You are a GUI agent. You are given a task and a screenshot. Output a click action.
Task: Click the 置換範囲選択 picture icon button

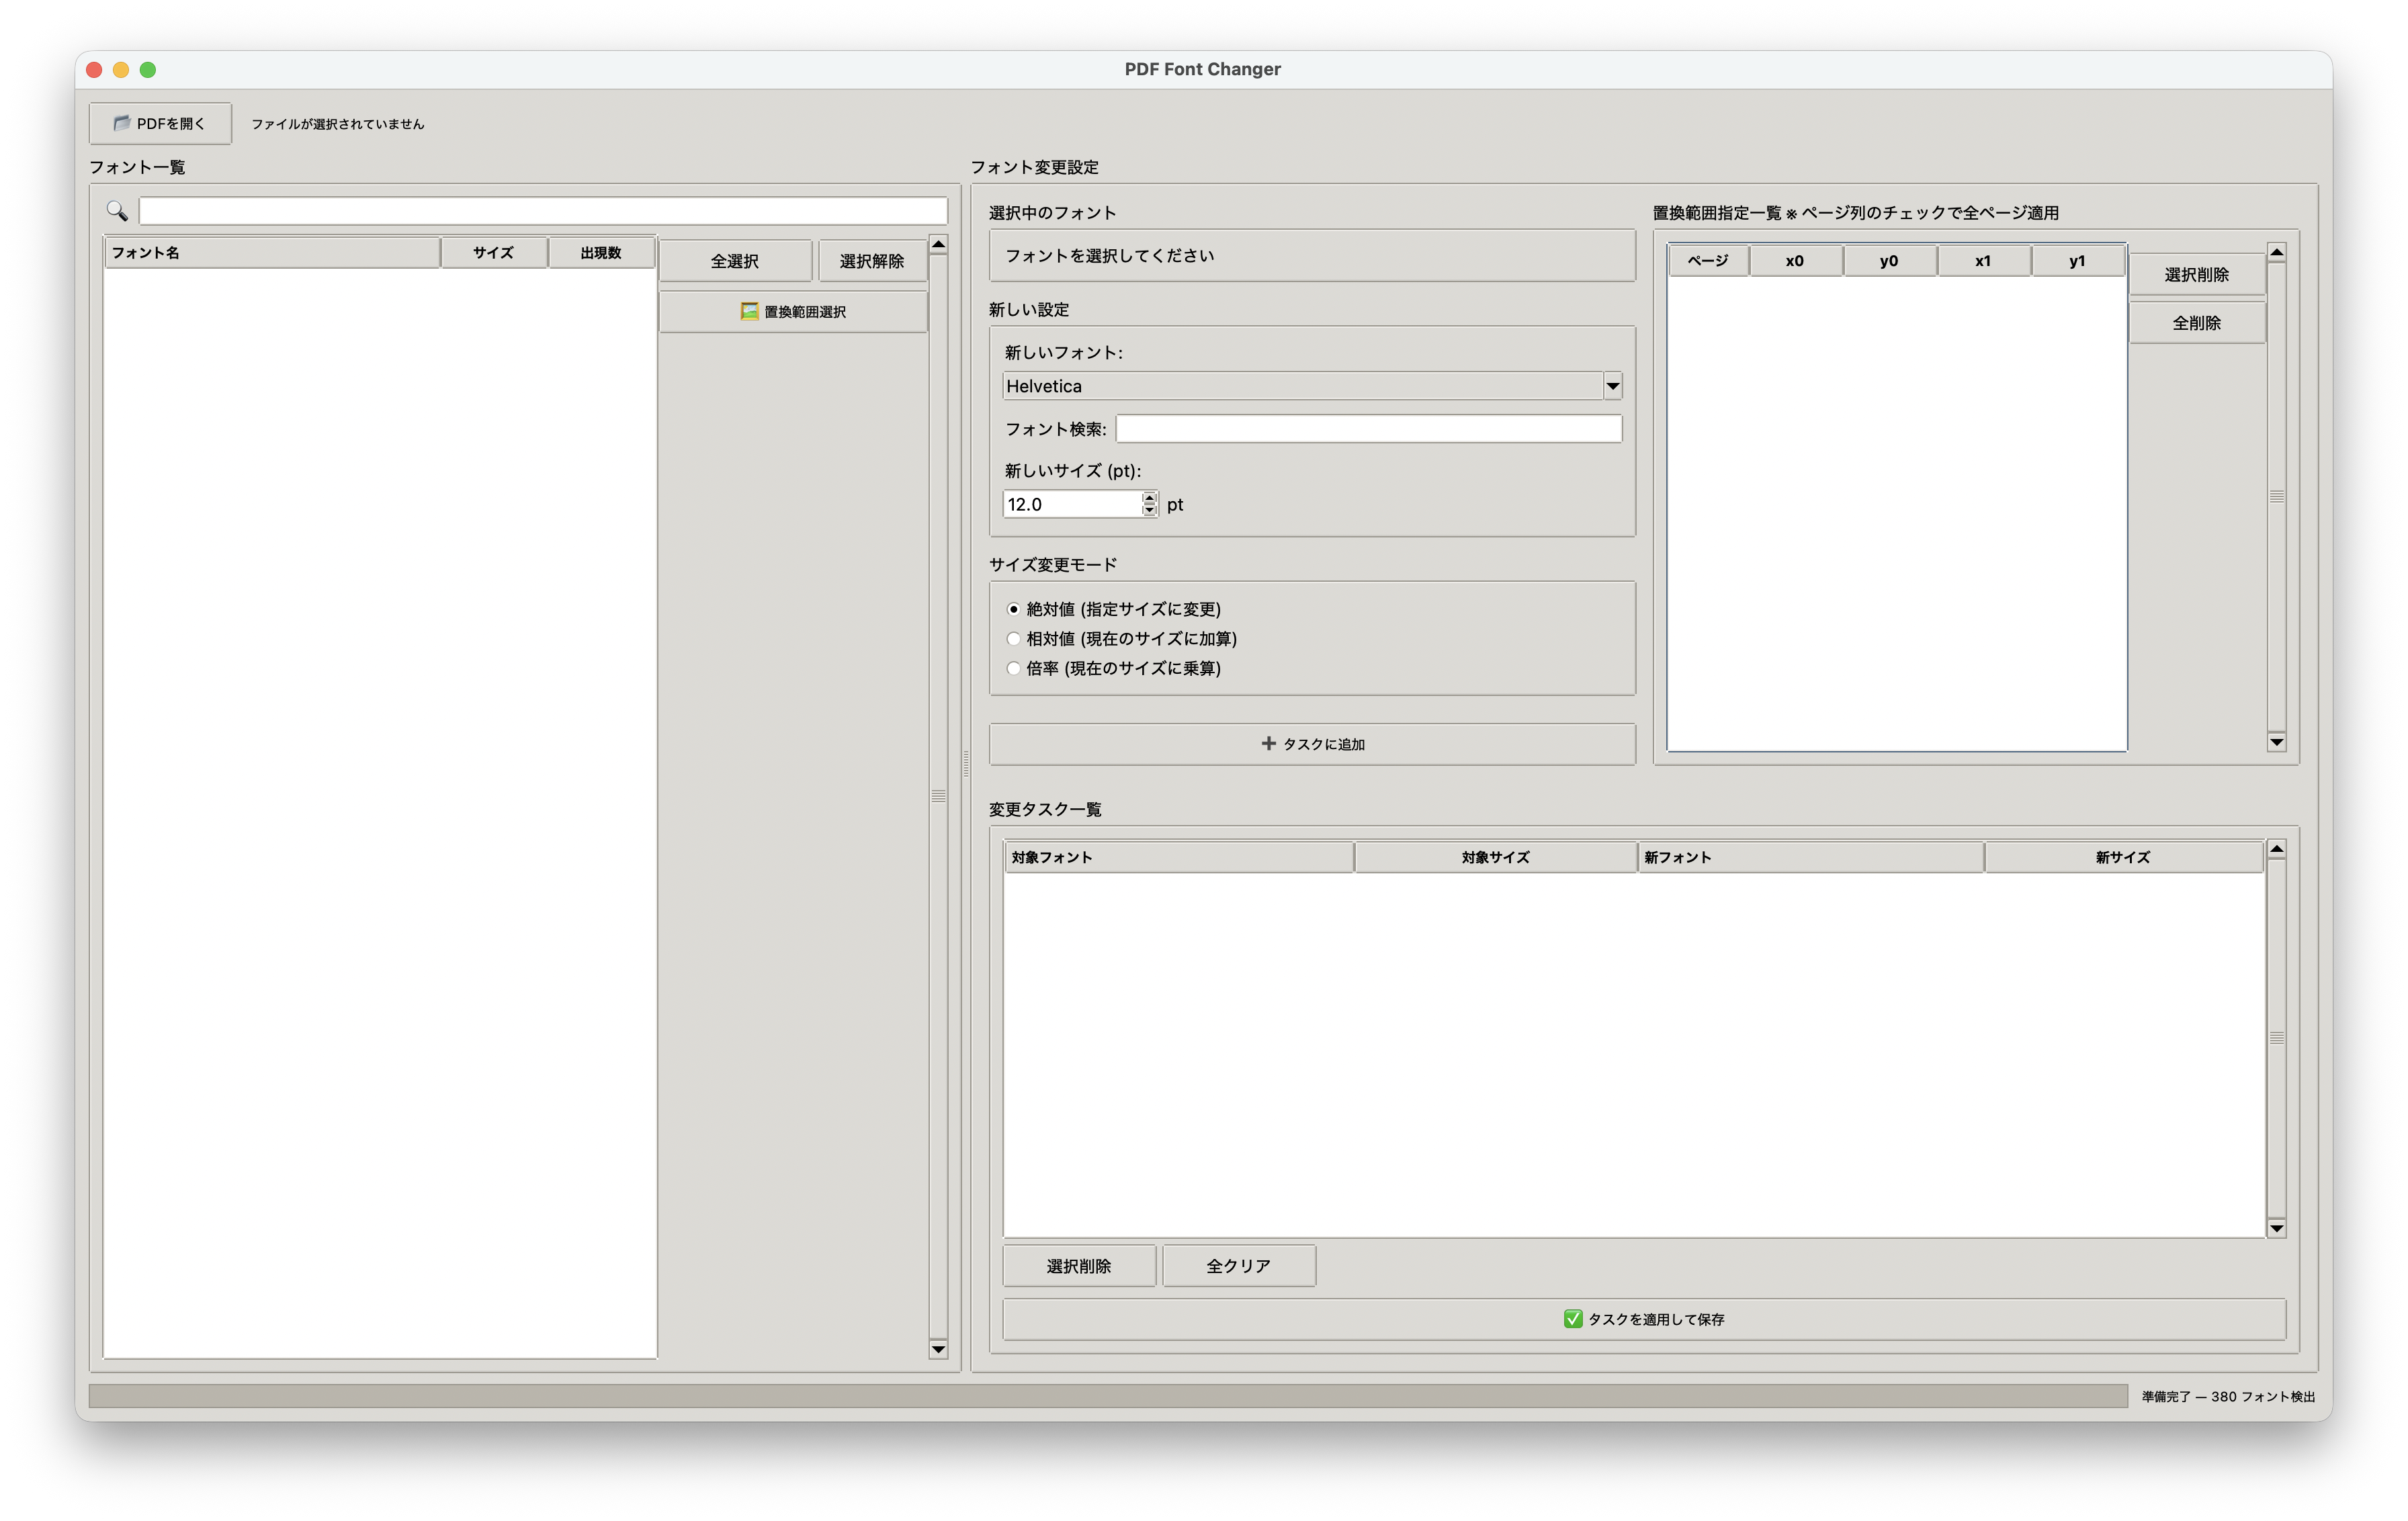point(749,311)
